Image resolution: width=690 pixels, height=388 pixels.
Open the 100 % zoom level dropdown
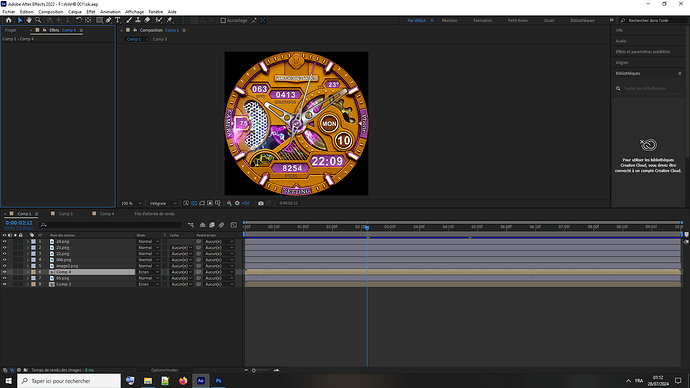click(x=132, y=203)
